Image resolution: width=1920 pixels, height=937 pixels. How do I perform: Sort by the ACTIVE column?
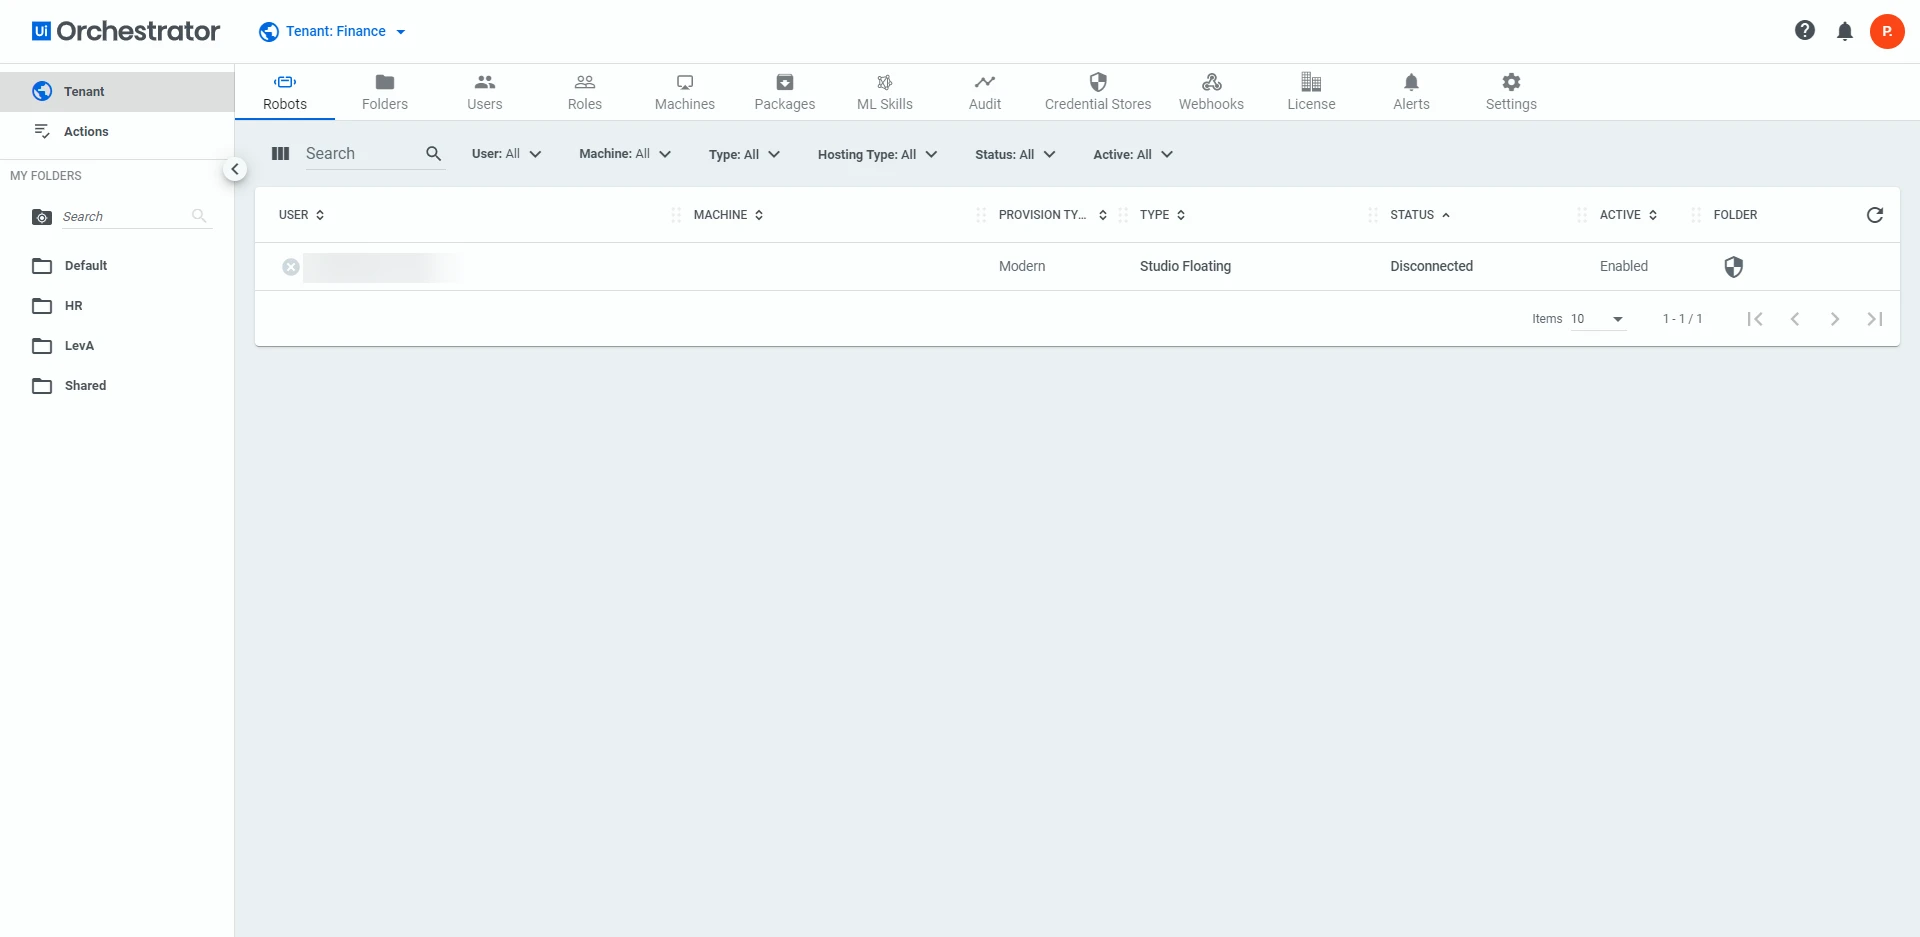click(x=1628, y=215)
